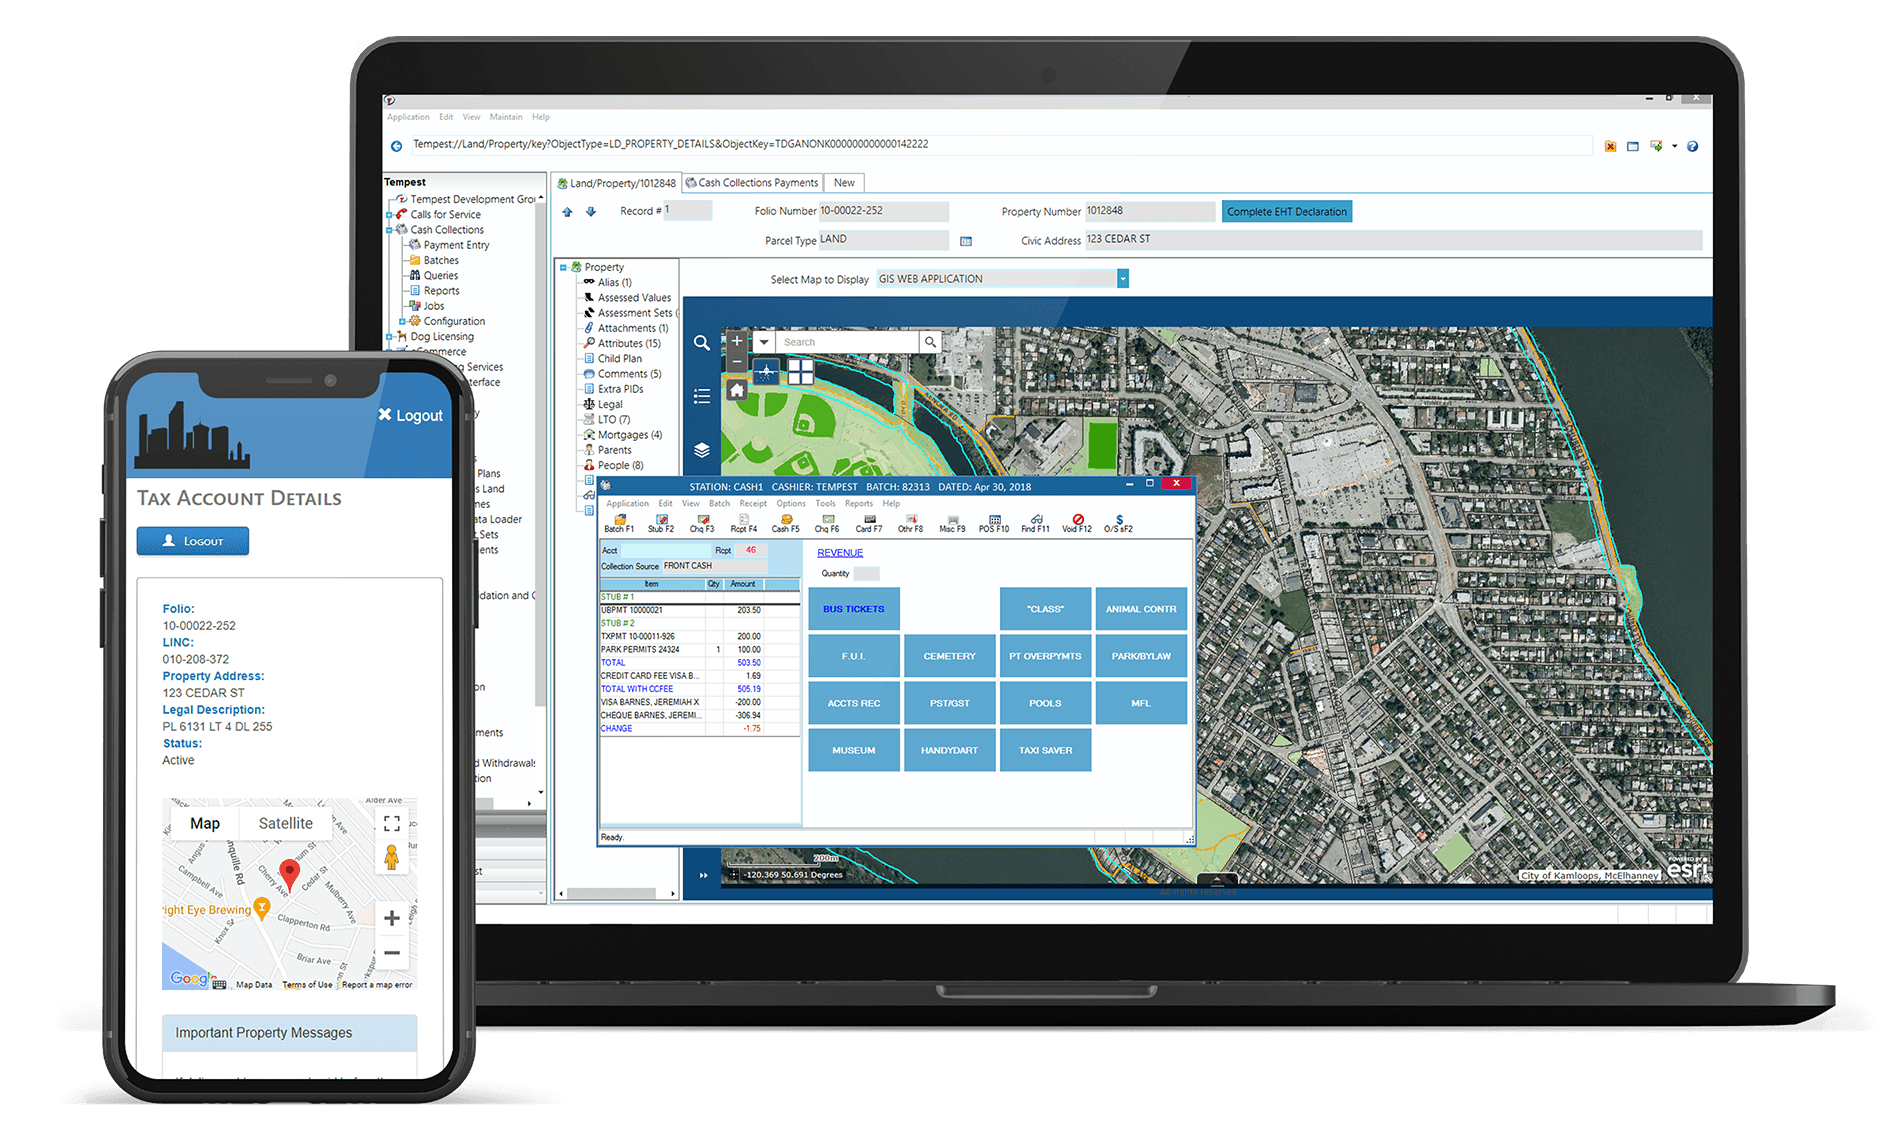This screenshot has height=1125, width=1900.
Task: Toggle fullscreen on the phone map
Action: (391, 823)
